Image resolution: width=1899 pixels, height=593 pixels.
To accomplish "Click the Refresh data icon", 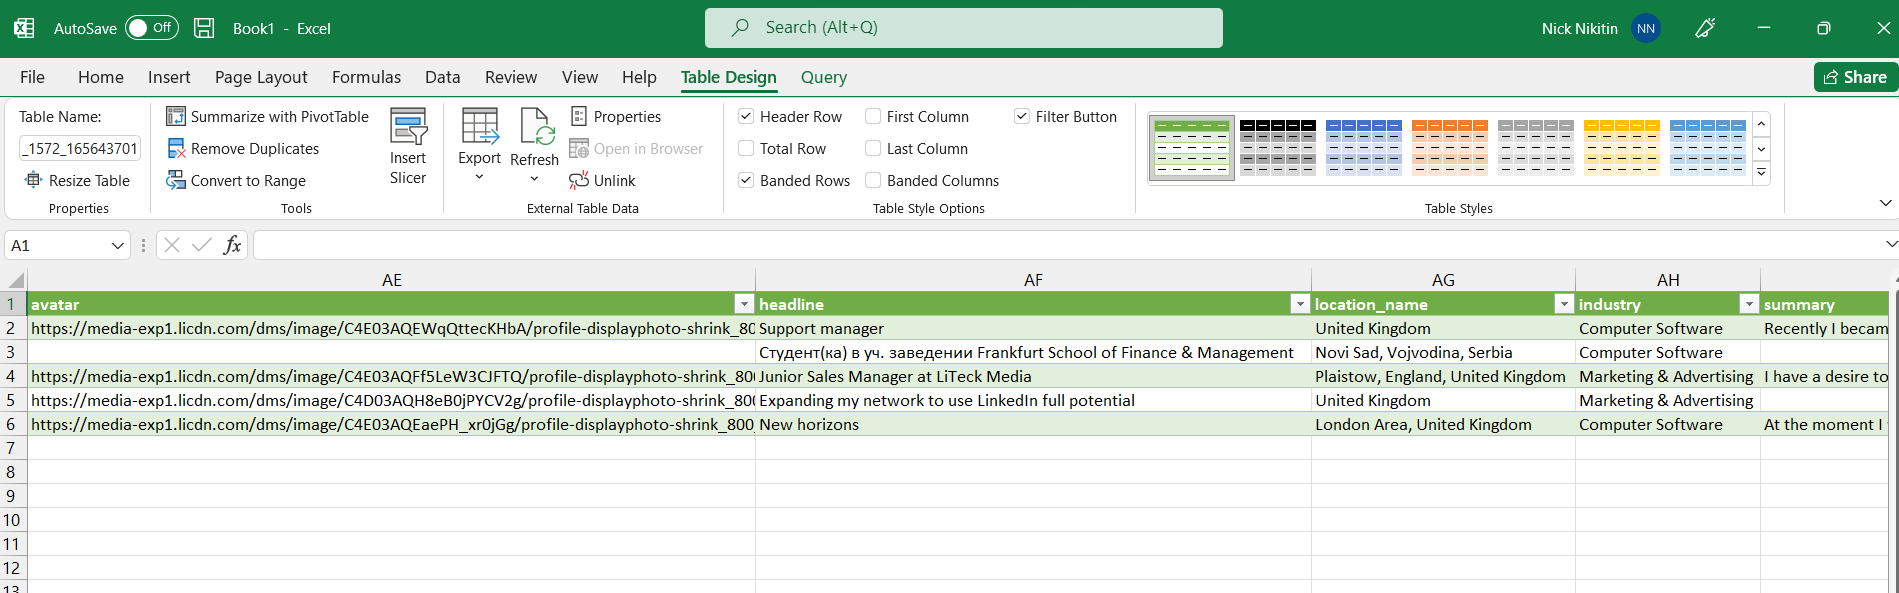I will tap(537, 127).
